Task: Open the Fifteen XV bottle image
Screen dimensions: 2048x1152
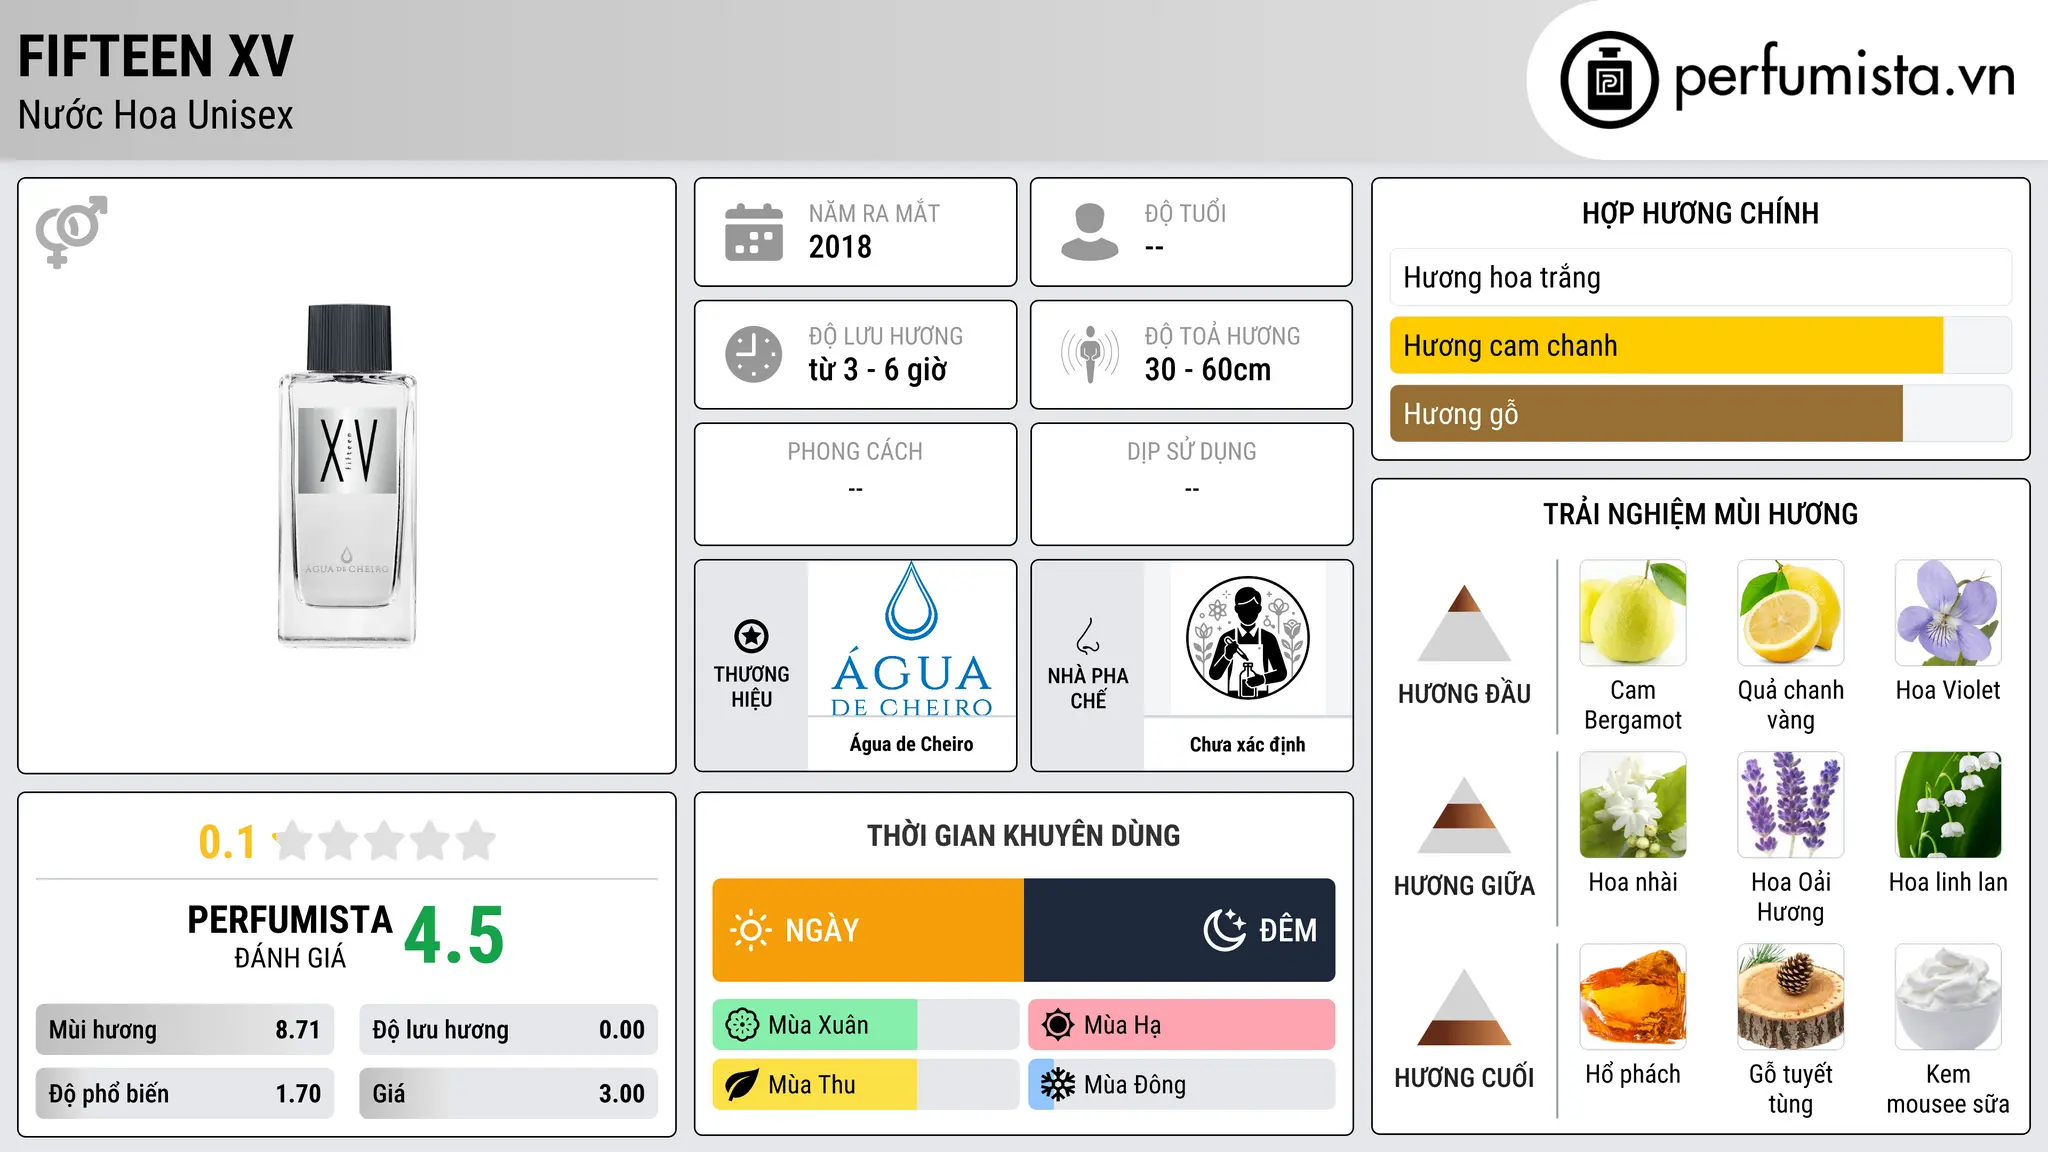Action: 347,475
